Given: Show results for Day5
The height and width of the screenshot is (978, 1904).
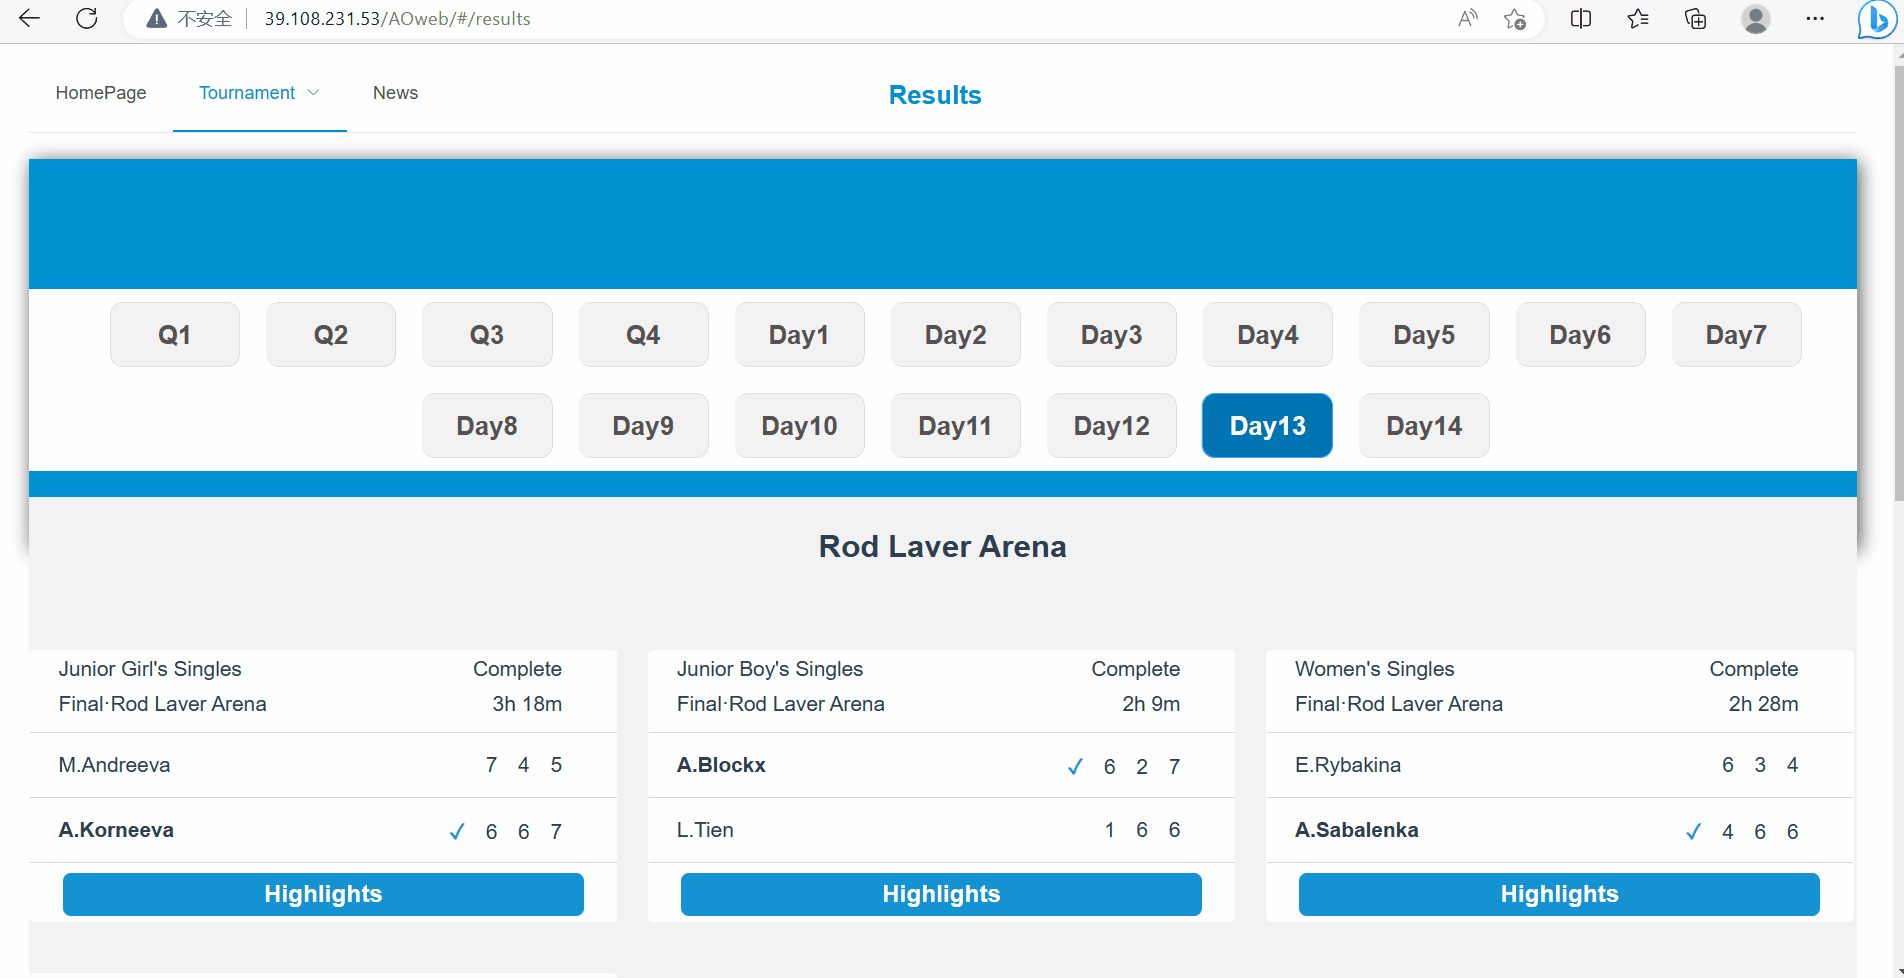Looking at the screenshot, I should [x=1424, y=334].
